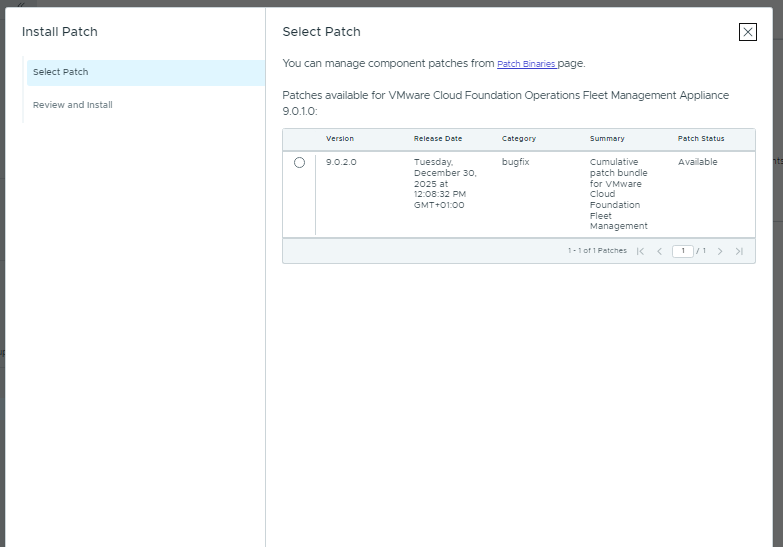The height and width of the screenshot is (547, 783).
Task: Close the Install Patch dialog
Action: (748, 32)
